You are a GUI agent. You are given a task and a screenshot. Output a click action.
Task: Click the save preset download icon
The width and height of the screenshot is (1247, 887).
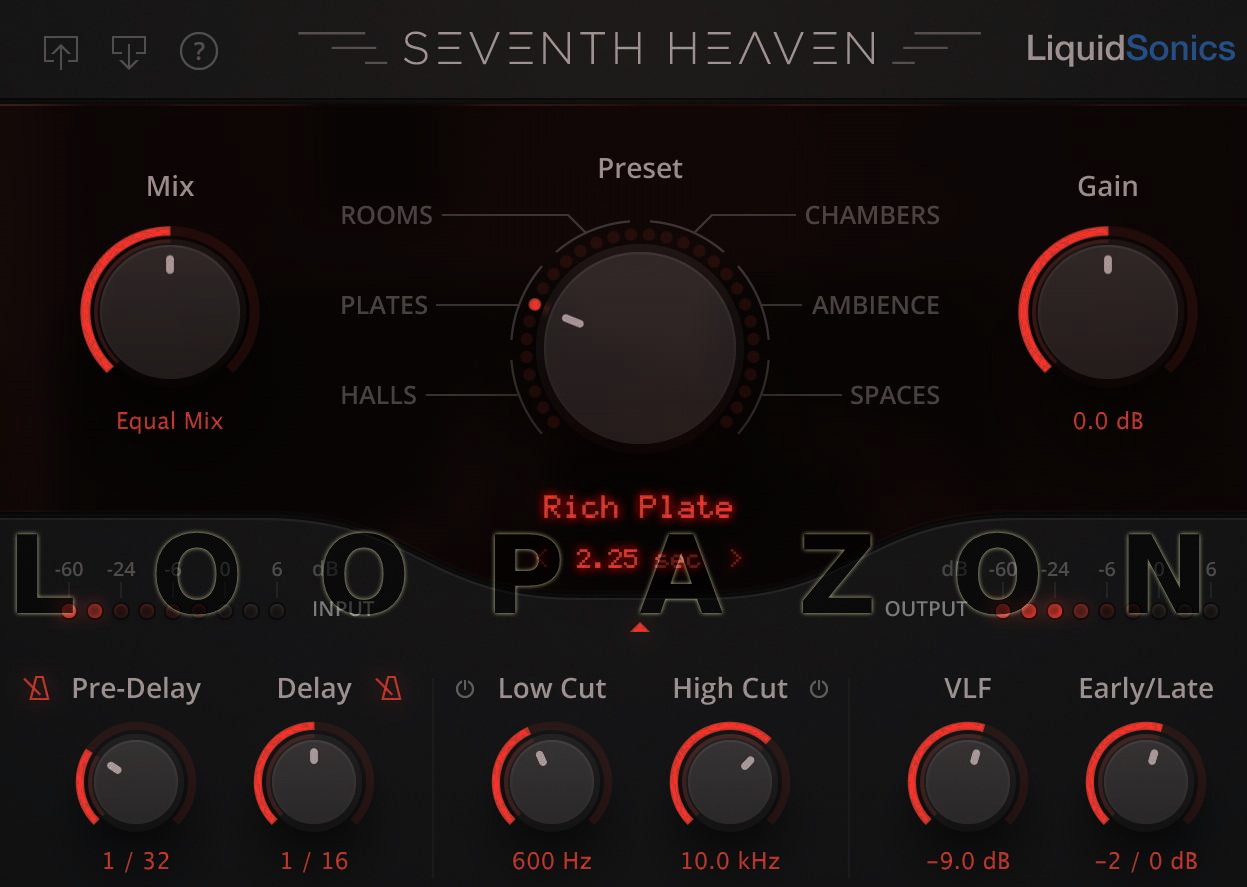[x=128, y=51]
